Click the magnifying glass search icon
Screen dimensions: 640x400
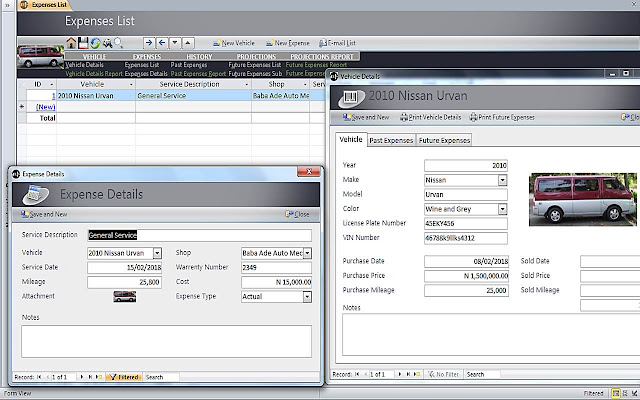[x=118, y=42]
